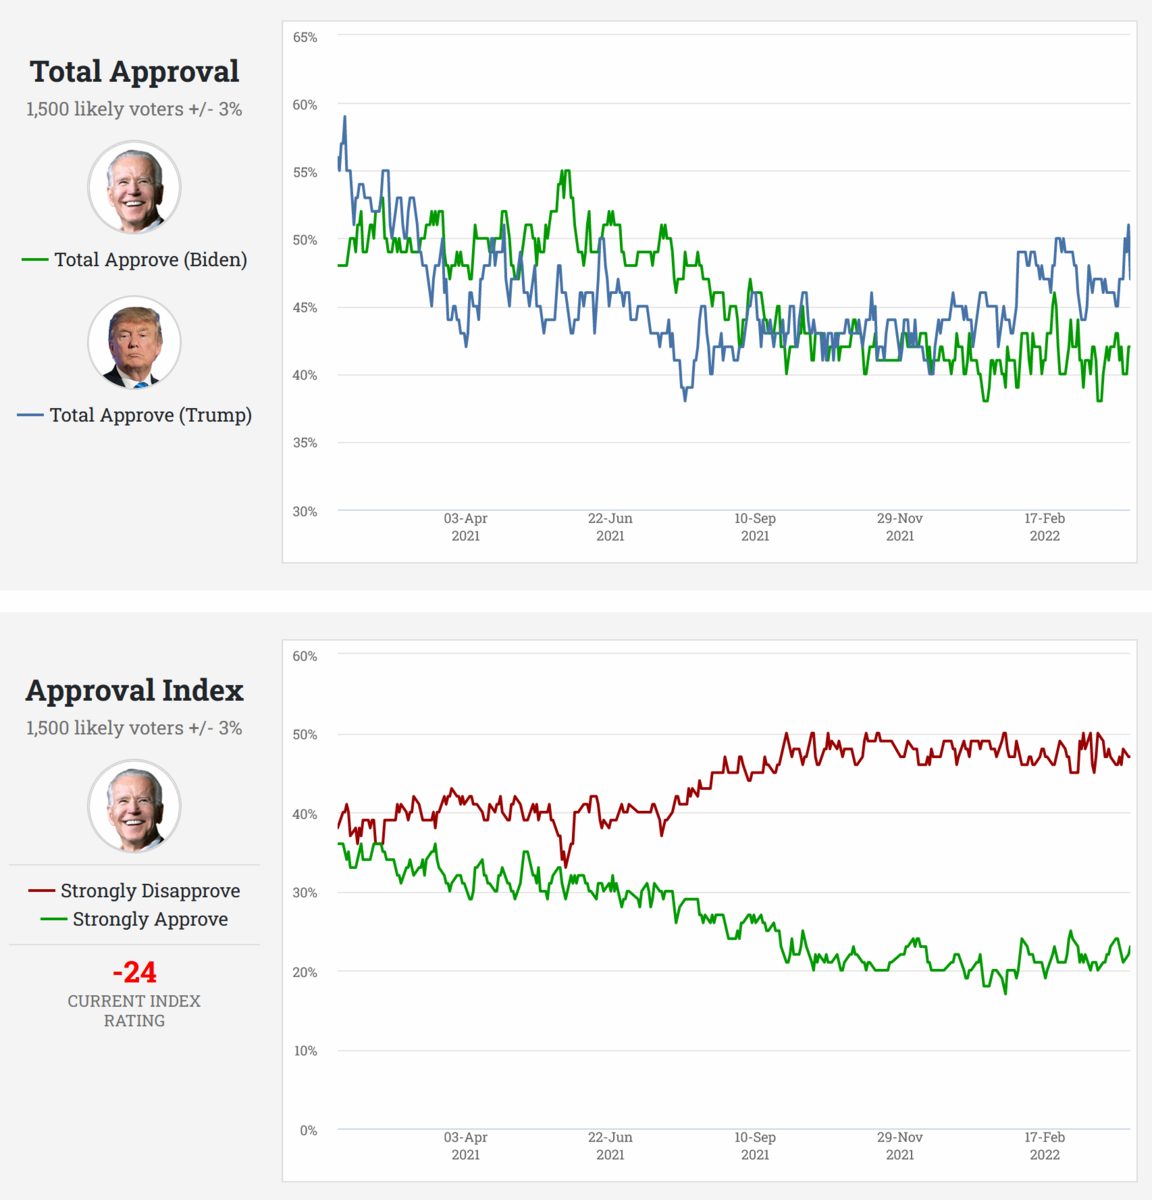Select 03-Apr 2021 on Total Approval chart axis

tap(466, 527)
